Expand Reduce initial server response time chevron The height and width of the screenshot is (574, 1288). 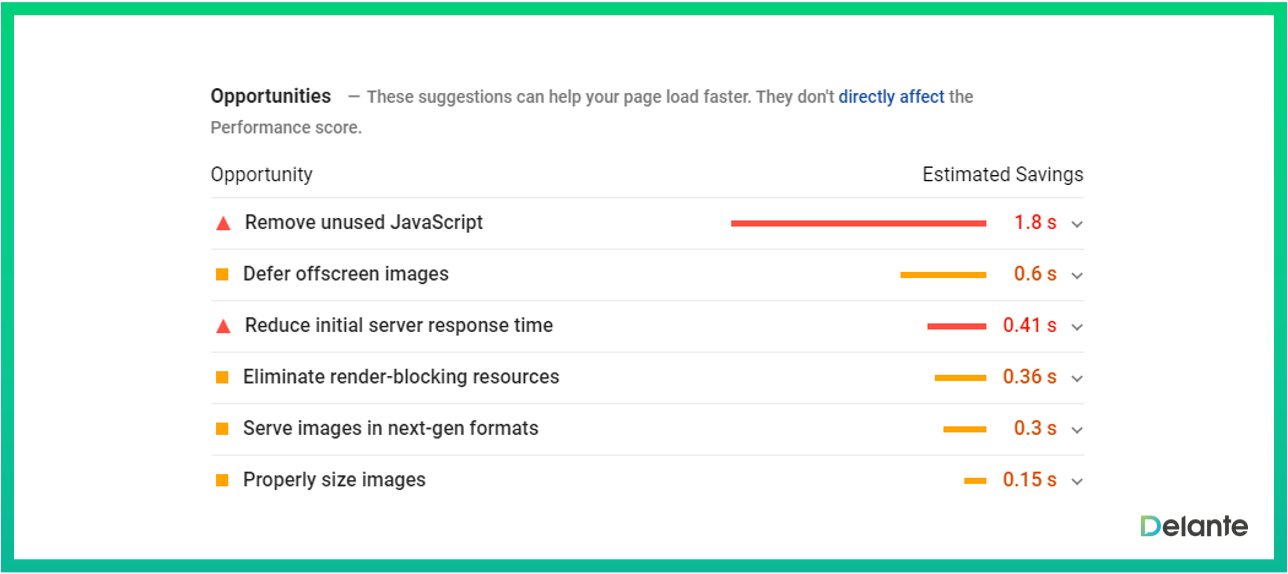click(1077, 327)
